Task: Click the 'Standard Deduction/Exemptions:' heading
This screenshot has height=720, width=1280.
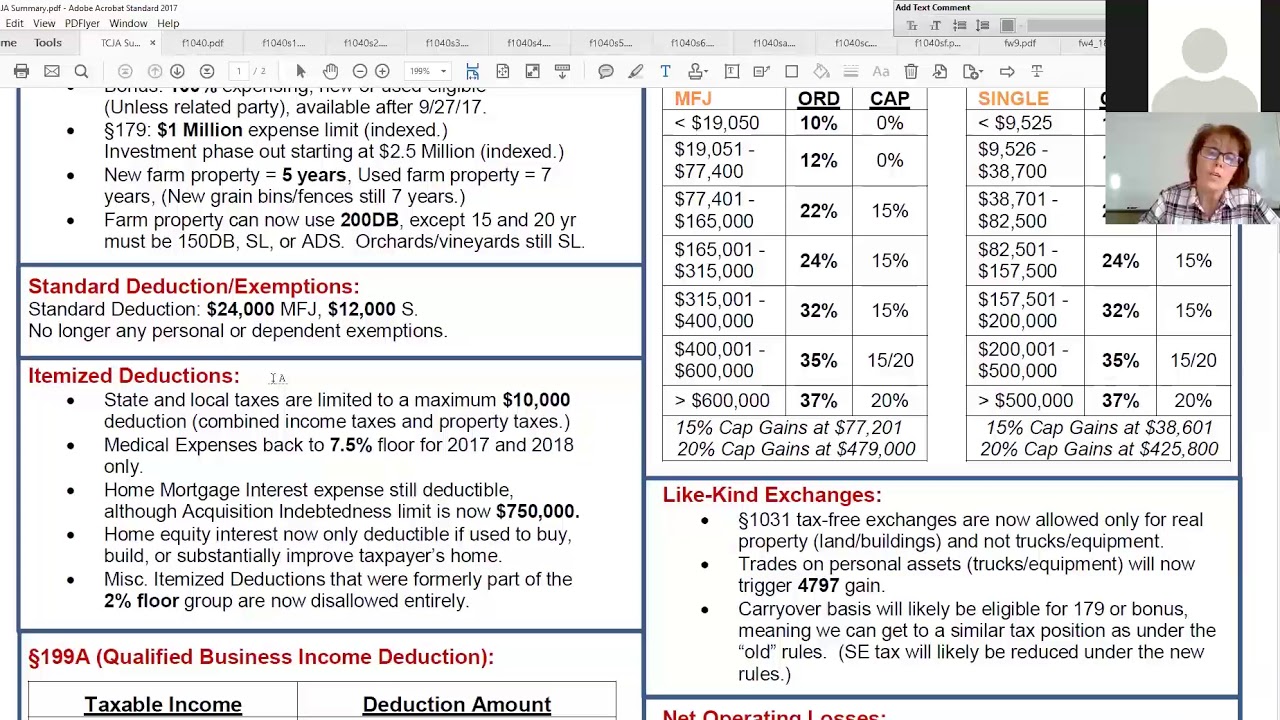Action: [x=194, y=287]
